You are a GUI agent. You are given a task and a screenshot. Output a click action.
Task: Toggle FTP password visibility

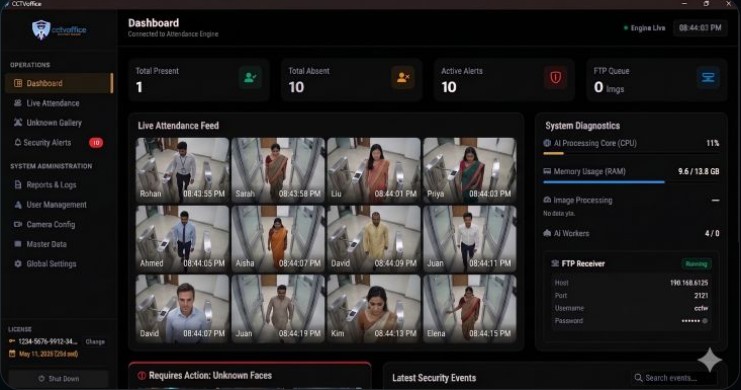click(x=705, y=321)
